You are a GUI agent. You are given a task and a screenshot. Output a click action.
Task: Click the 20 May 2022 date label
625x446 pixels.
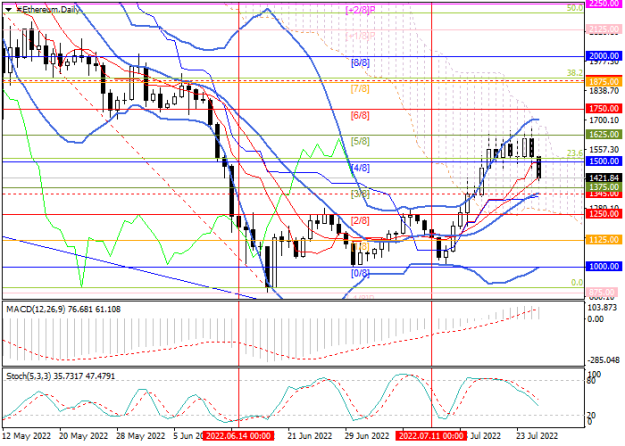click(x=83, y=436)
